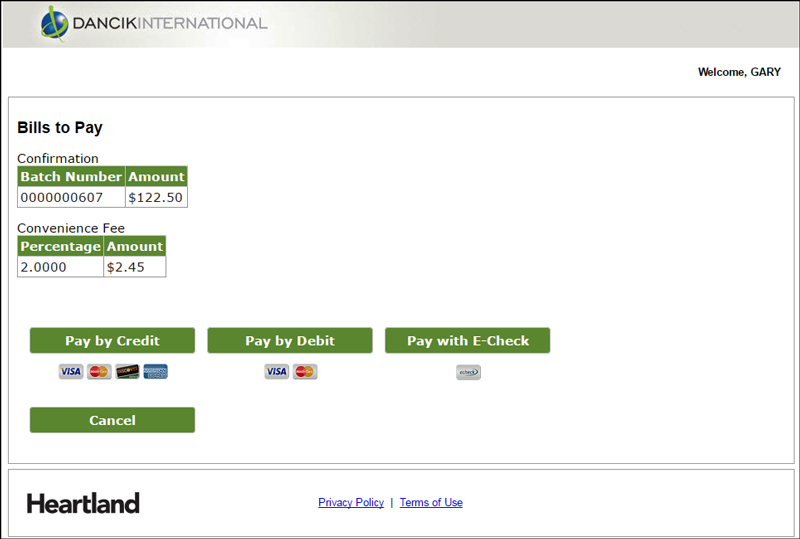Viewport: 800px width, 539px height.
Task: Select Pay with E-Check
Action: [467, 340]
